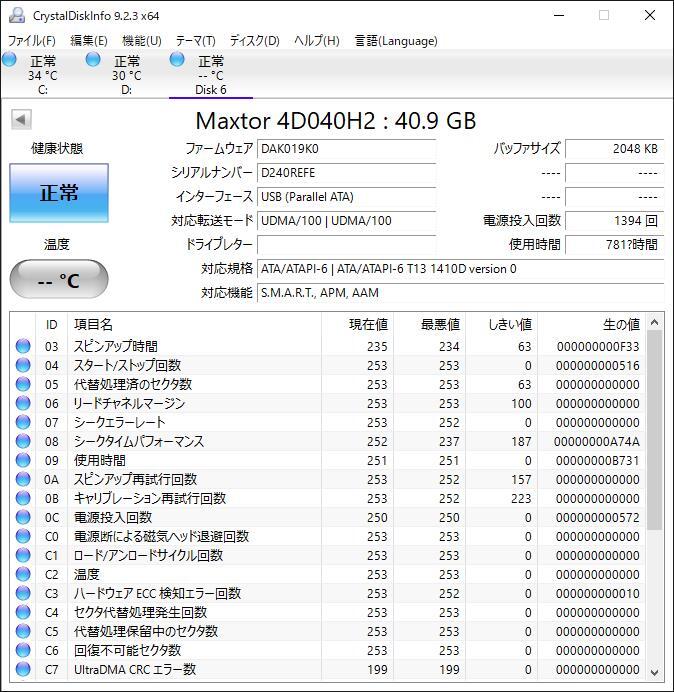
Task: Open the テーマ(T) menu
Action: click(196, 41)
